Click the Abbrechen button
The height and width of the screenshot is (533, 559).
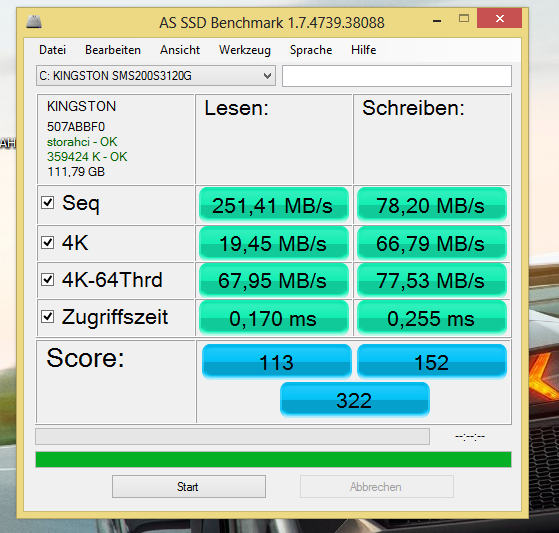tap(377, 486)
